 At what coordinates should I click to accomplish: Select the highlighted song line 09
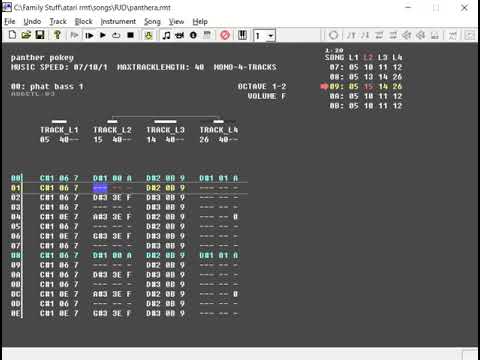point(366,87)
